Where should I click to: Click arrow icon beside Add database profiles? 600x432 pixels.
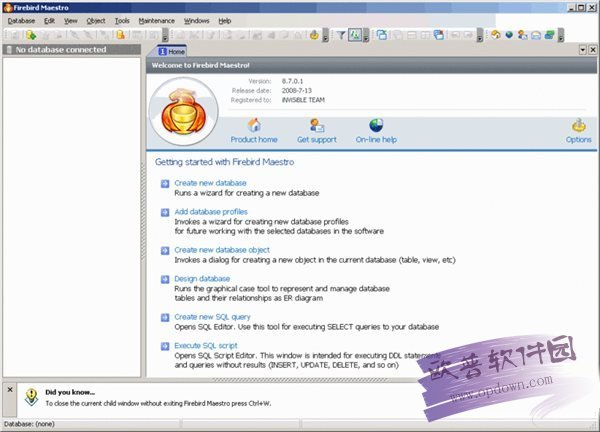point(165,212)
